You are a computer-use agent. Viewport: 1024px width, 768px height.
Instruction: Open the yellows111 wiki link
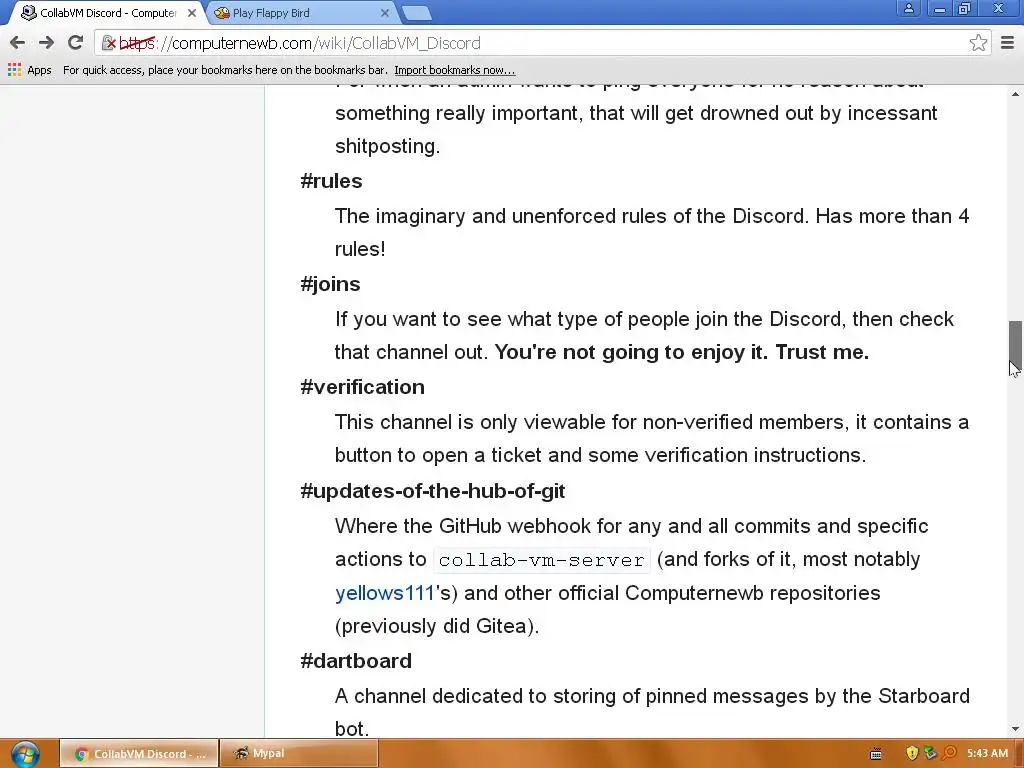point(385,593)
